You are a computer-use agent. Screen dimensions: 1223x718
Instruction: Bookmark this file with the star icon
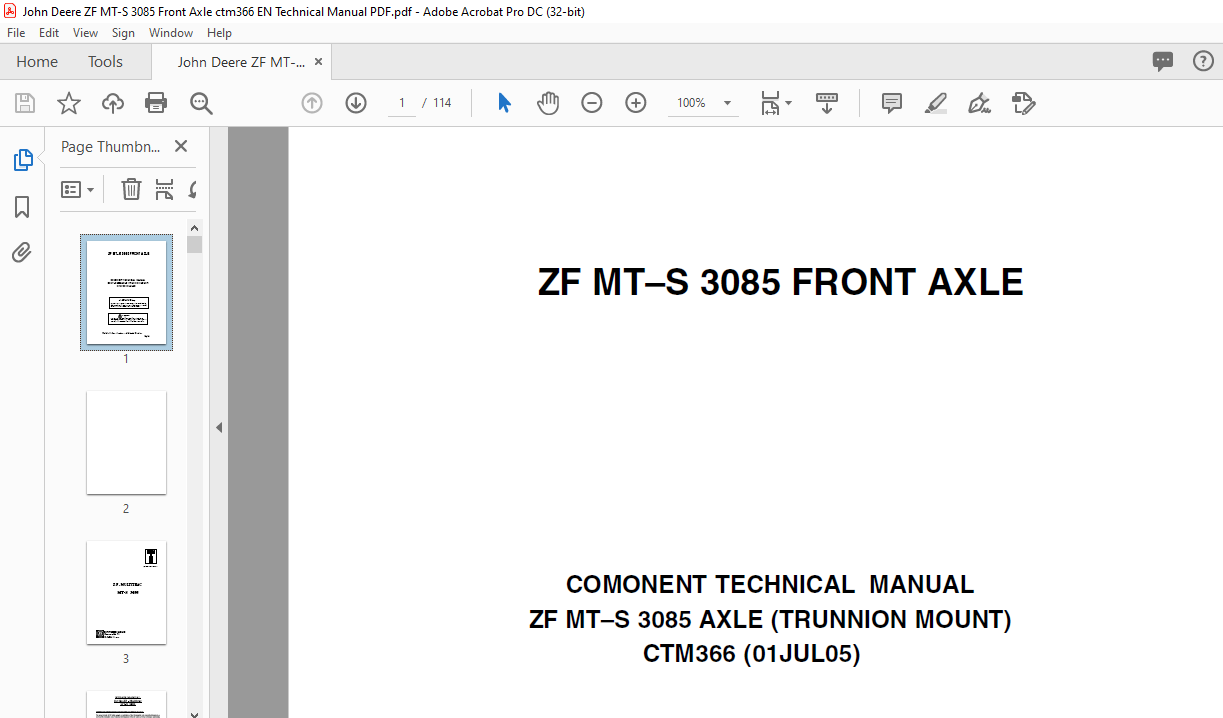click(x=69, y=103)
